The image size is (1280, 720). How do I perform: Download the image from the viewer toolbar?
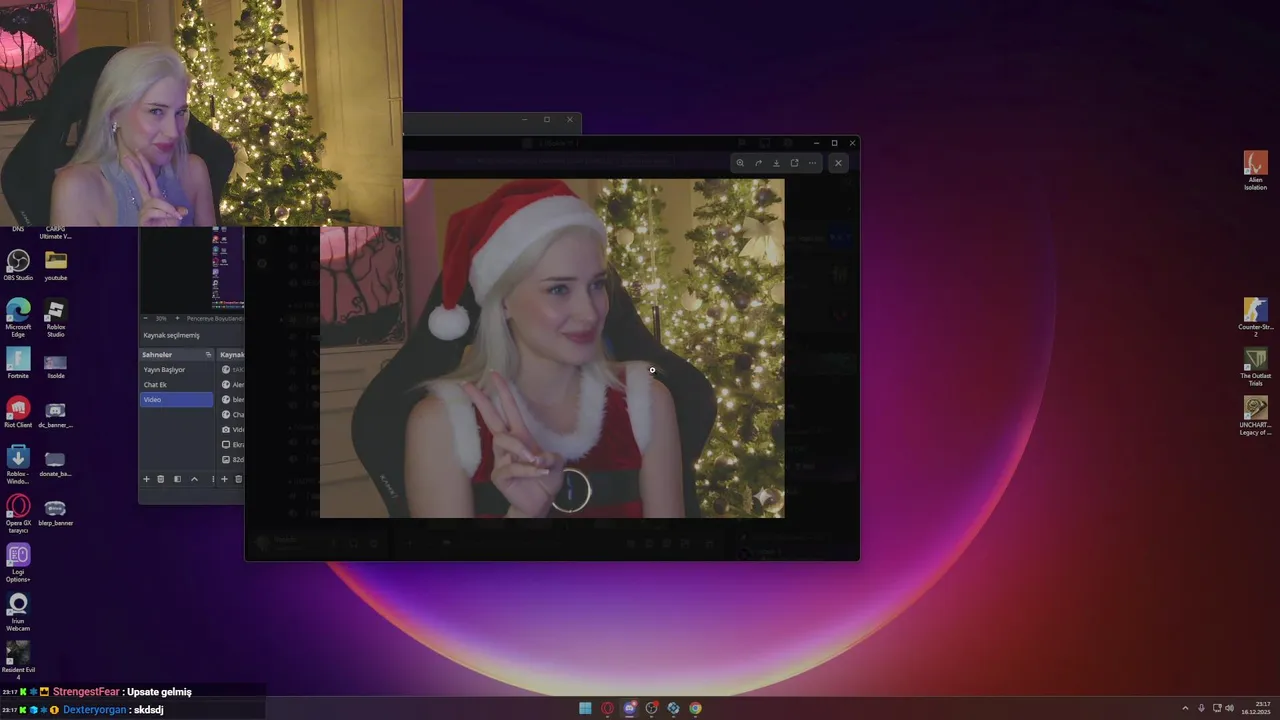tap(776, 163)
